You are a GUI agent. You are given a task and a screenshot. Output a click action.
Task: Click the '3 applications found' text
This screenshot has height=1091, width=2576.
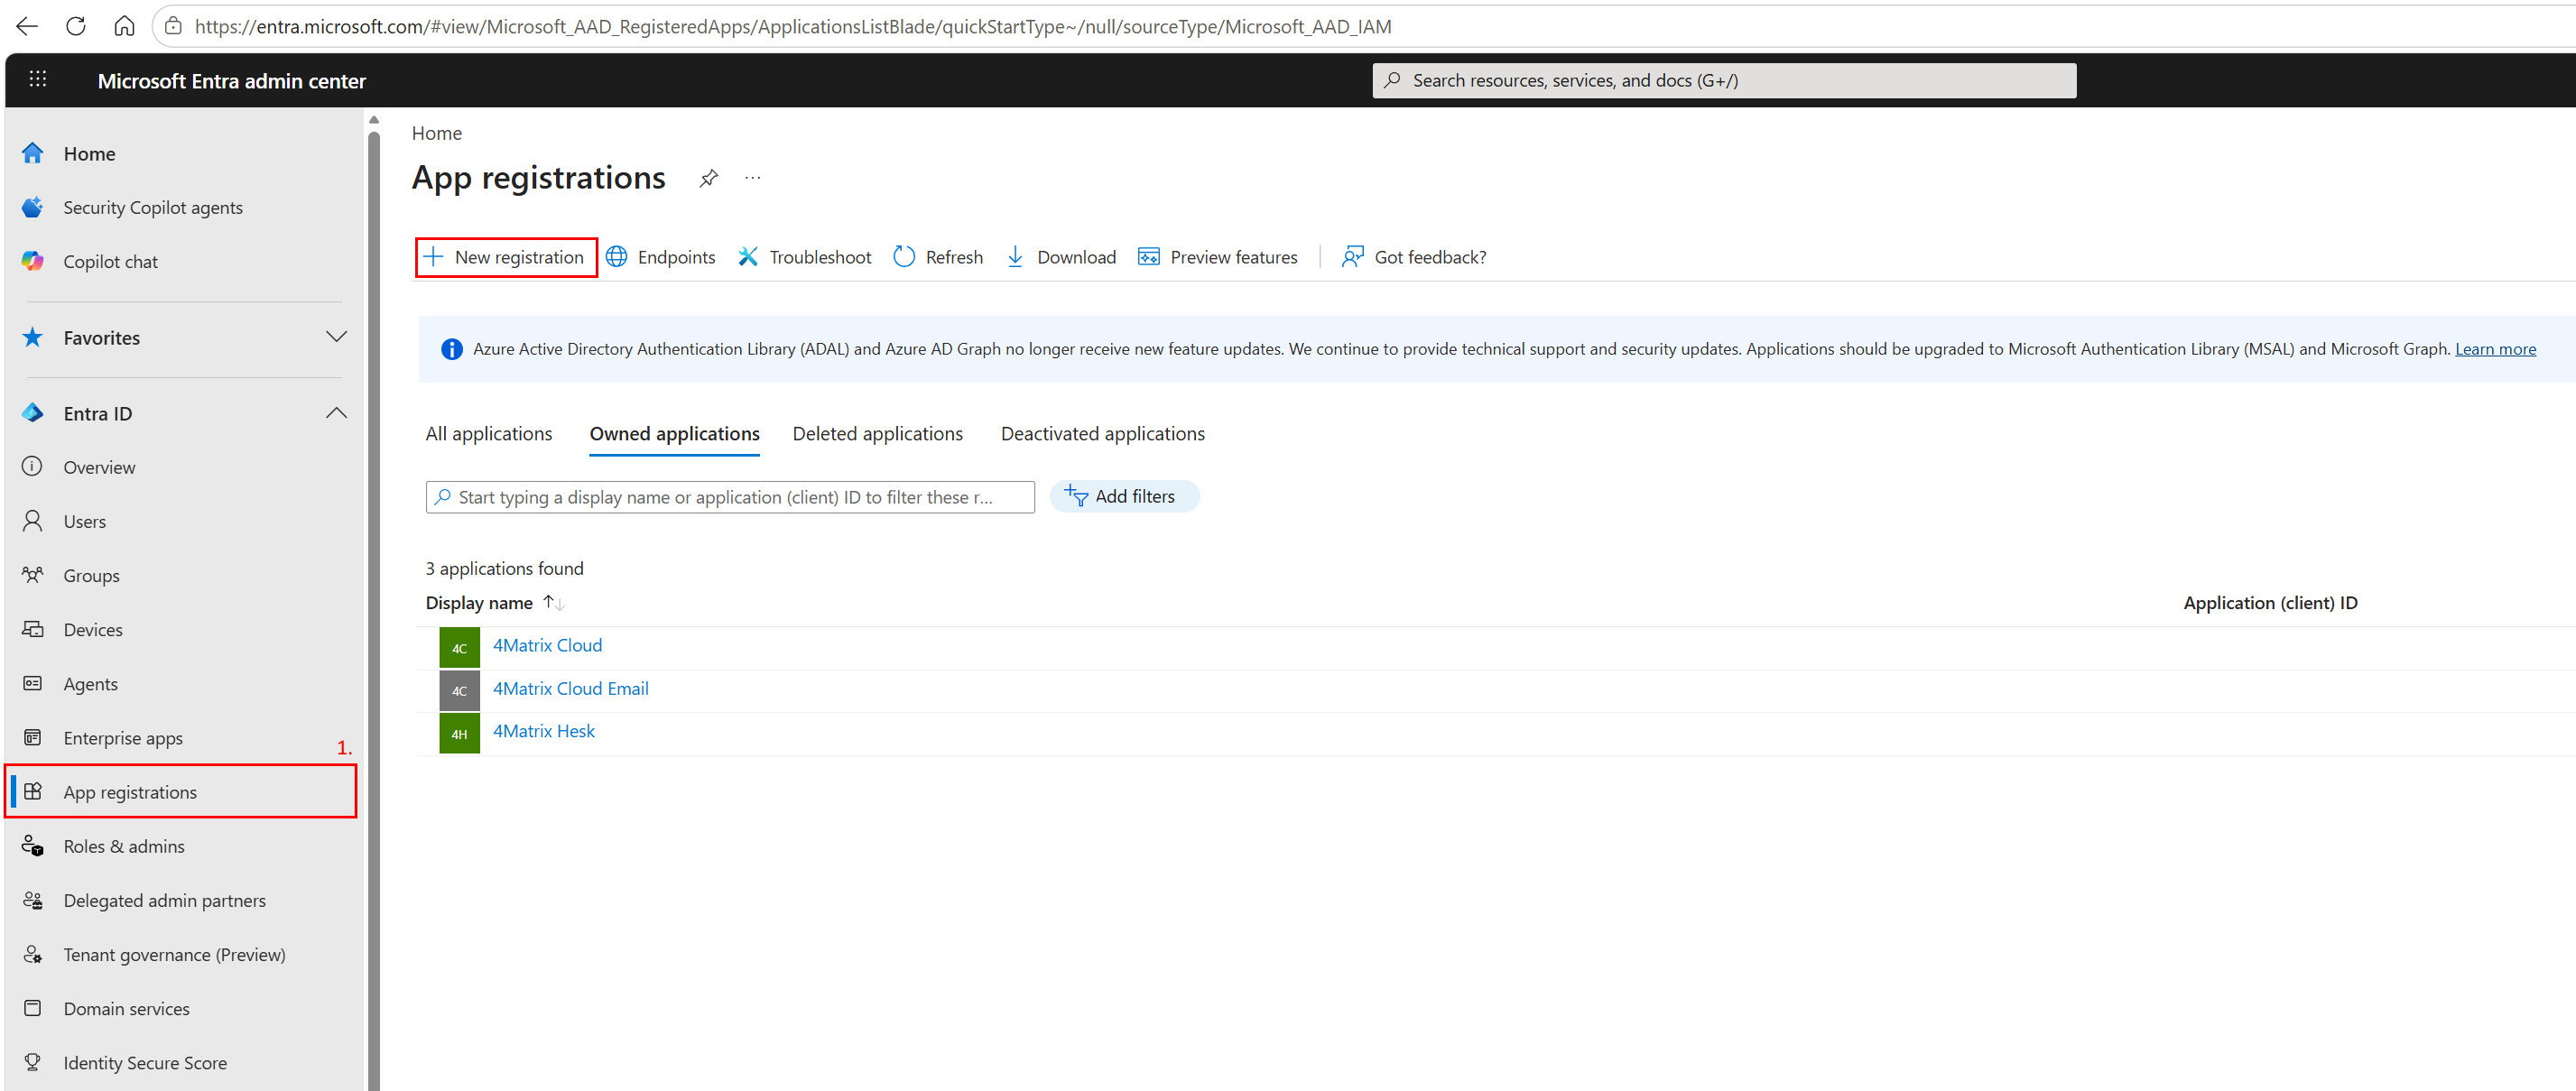[504, 568]
